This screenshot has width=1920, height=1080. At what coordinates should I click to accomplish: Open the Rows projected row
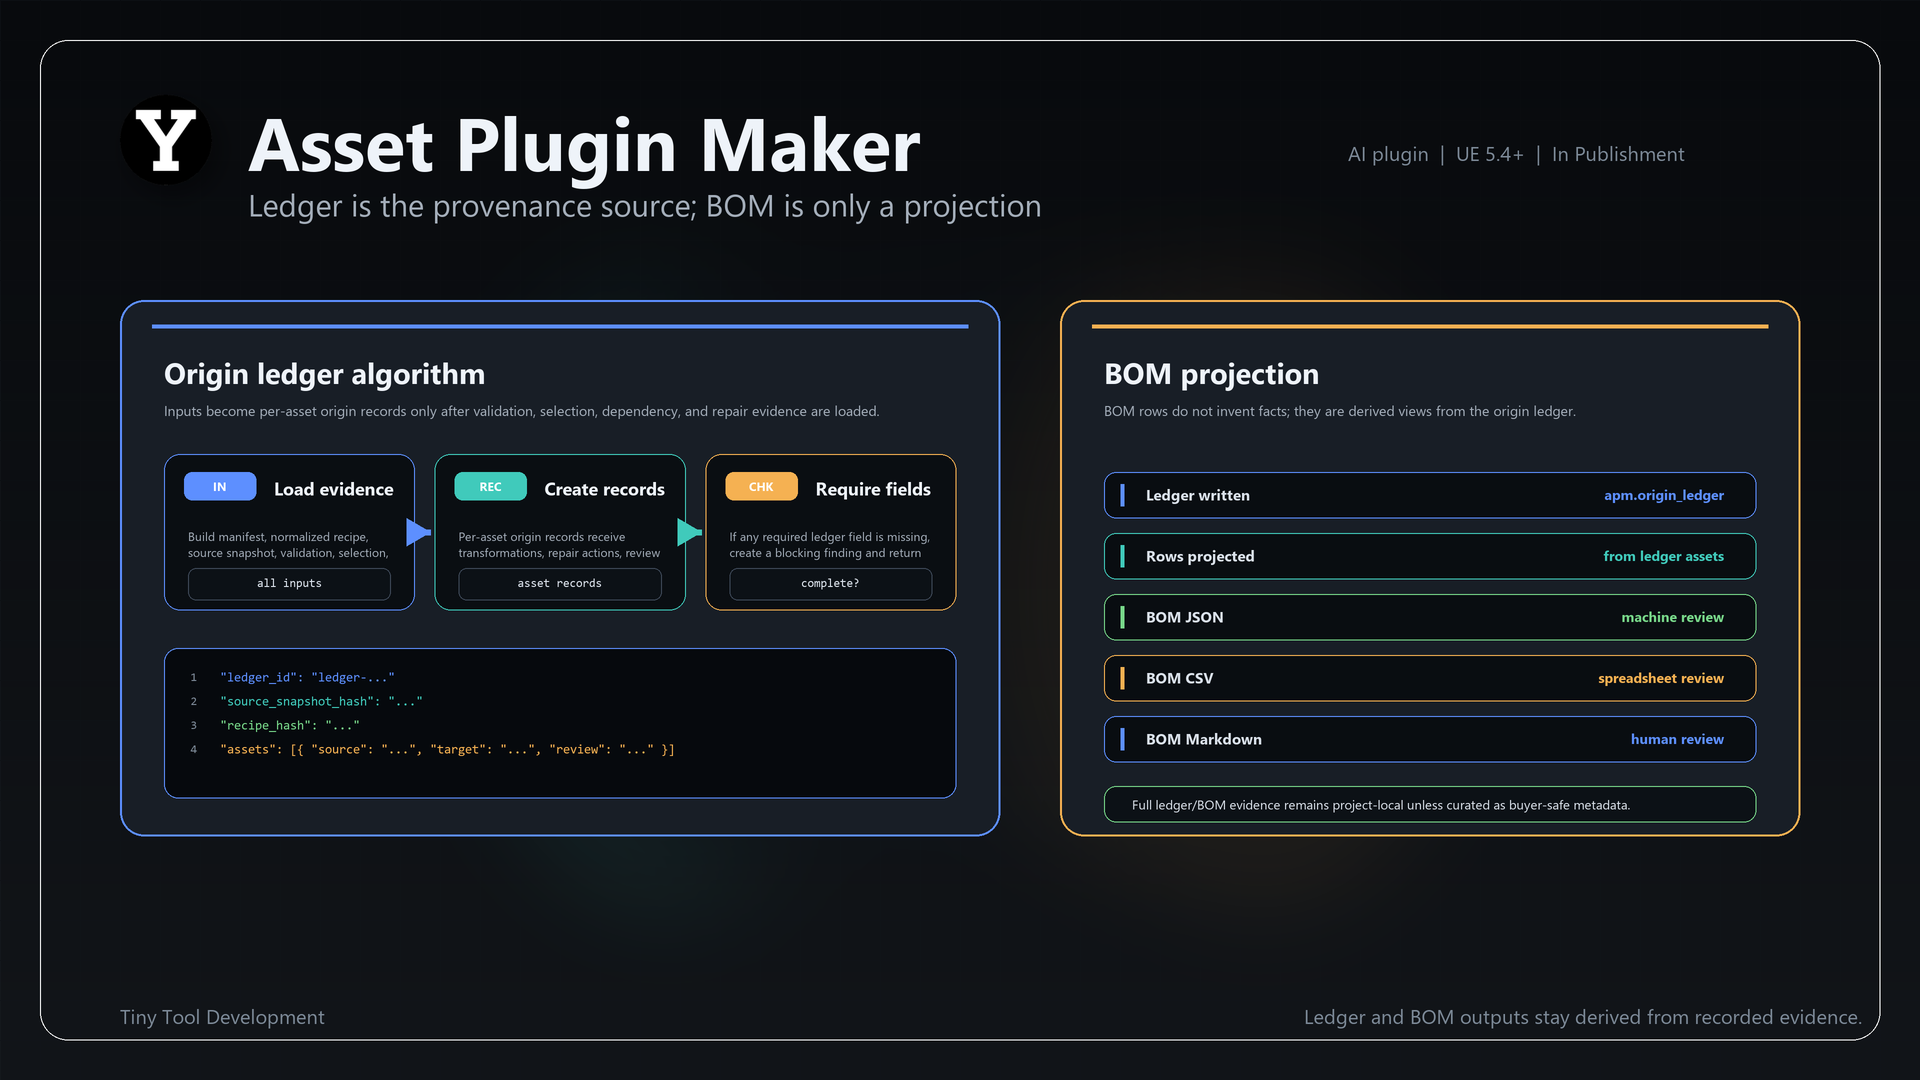coord(1430,556)
